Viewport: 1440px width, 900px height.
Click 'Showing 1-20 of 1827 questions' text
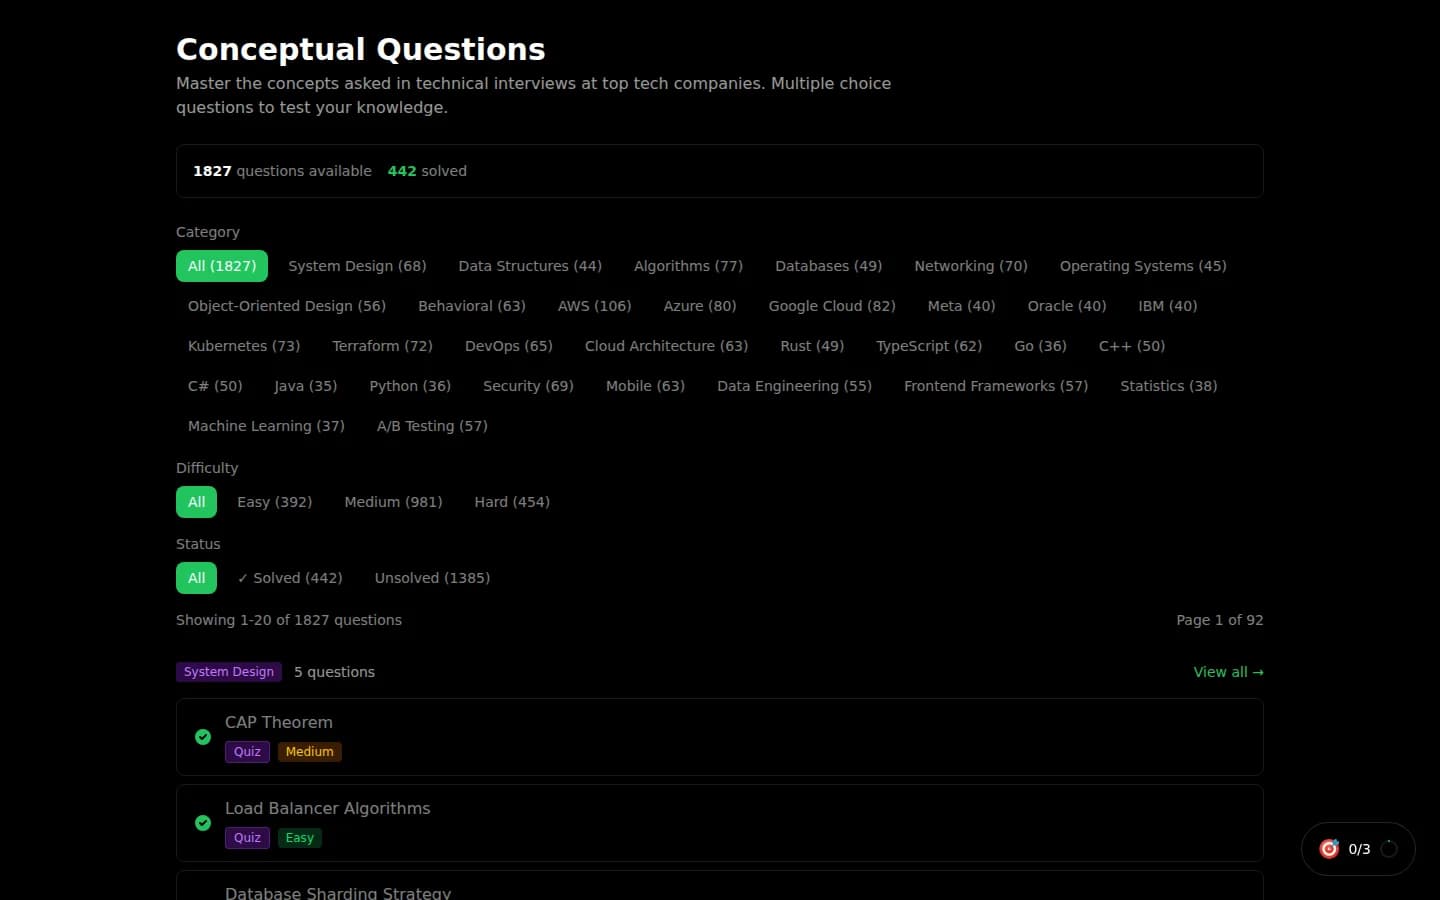pyautogui.click(x=289, y=620)
